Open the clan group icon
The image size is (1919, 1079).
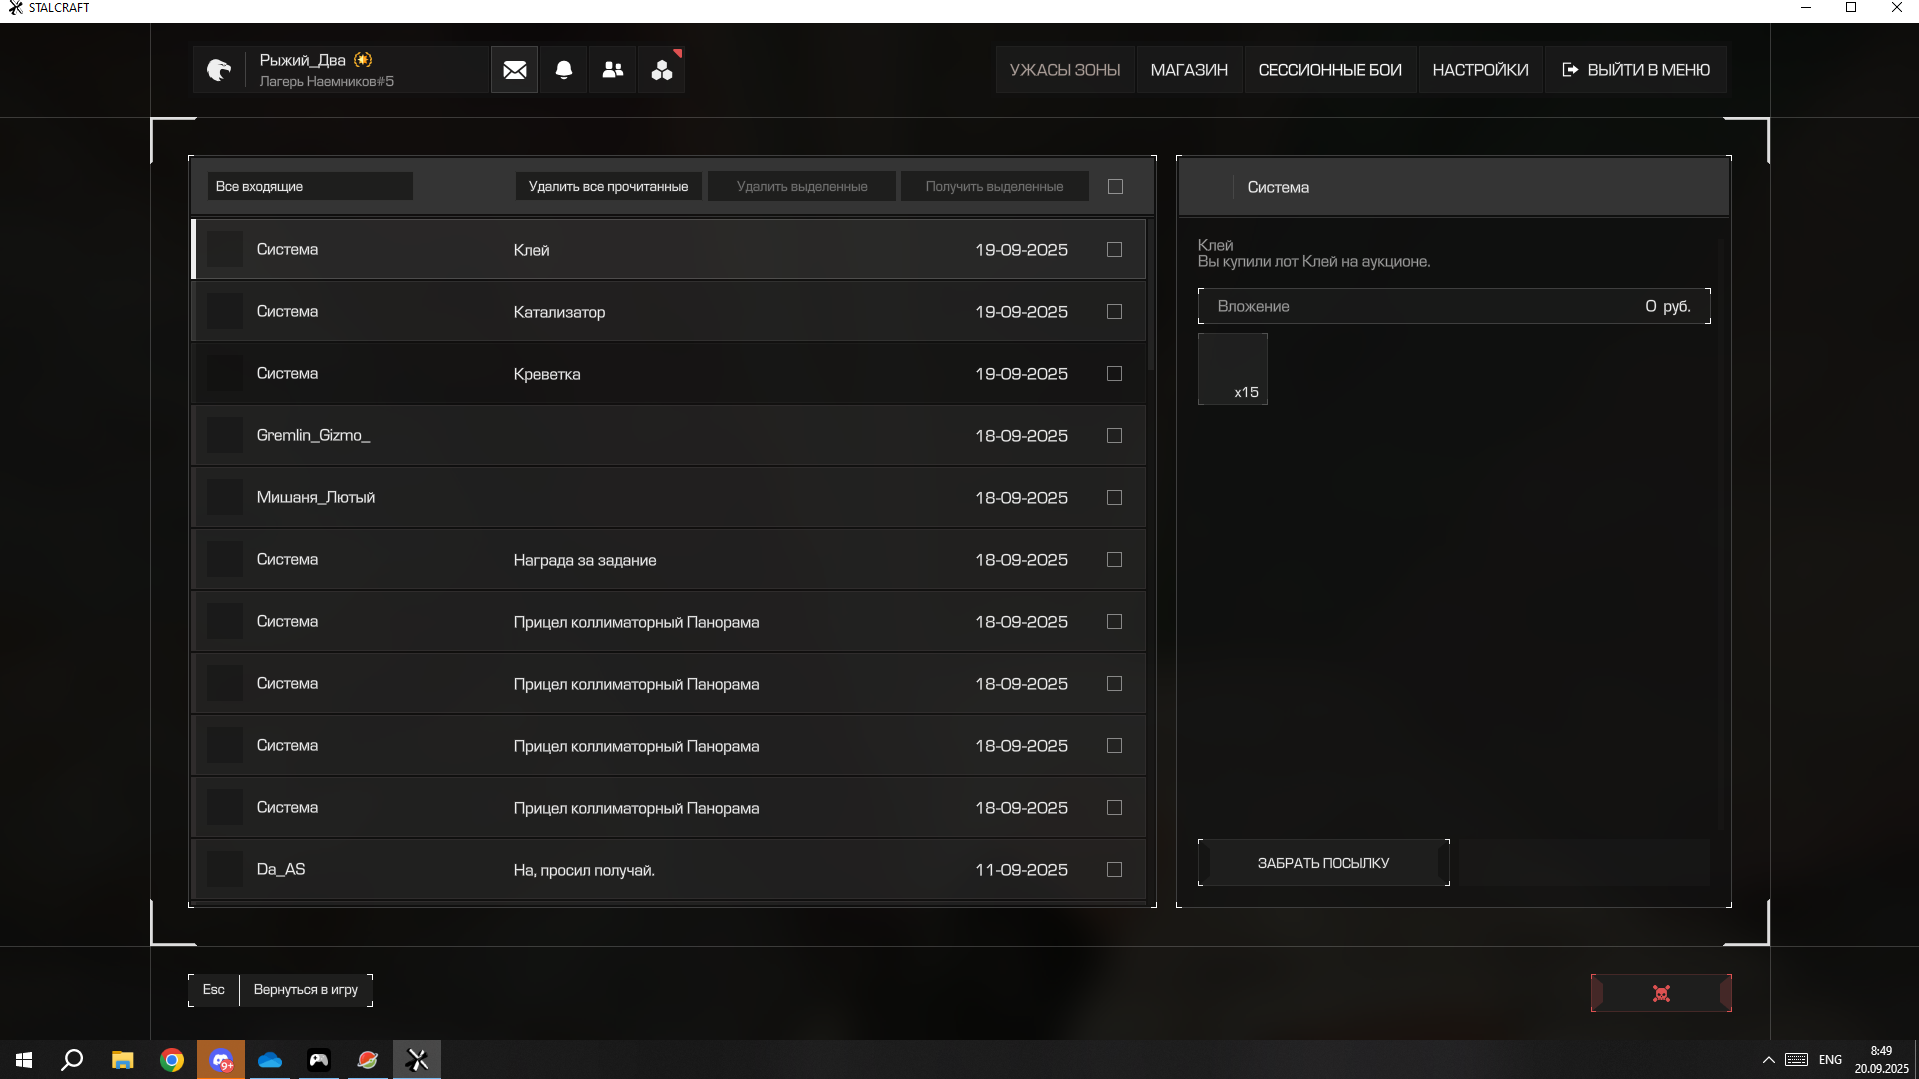point(661,70)
